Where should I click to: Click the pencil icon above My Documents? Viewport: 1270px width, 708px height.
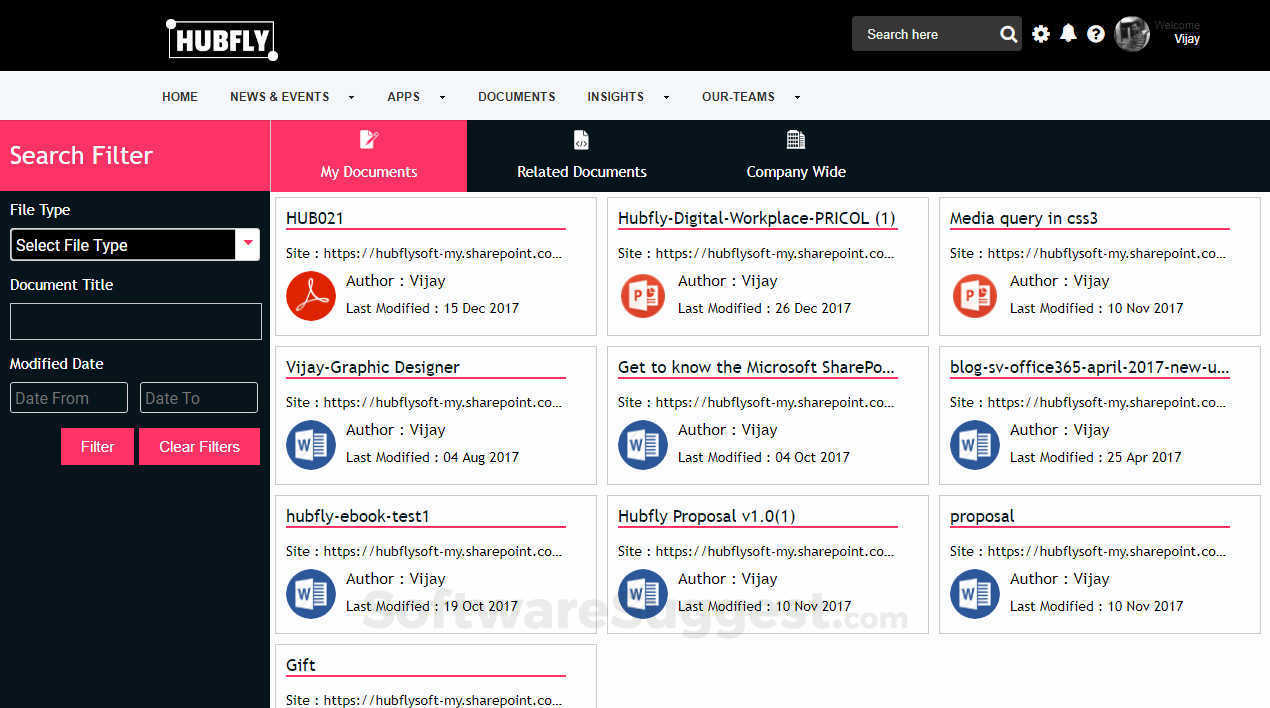click(x=368, y=139)
